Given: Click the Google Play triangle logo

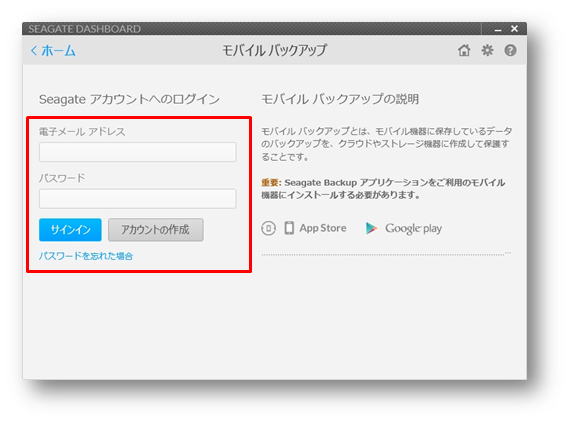Looking at the screenshot, I should pos(371,228).
